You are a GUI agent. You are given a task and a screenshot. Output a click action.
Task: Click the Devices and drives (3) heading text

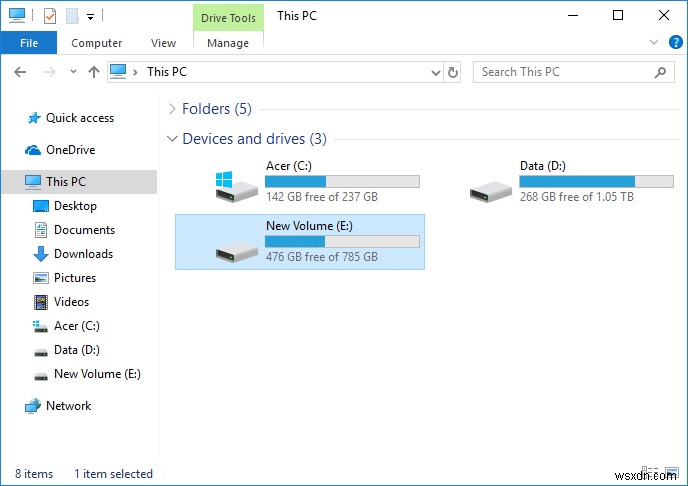[x=254, y=139]
